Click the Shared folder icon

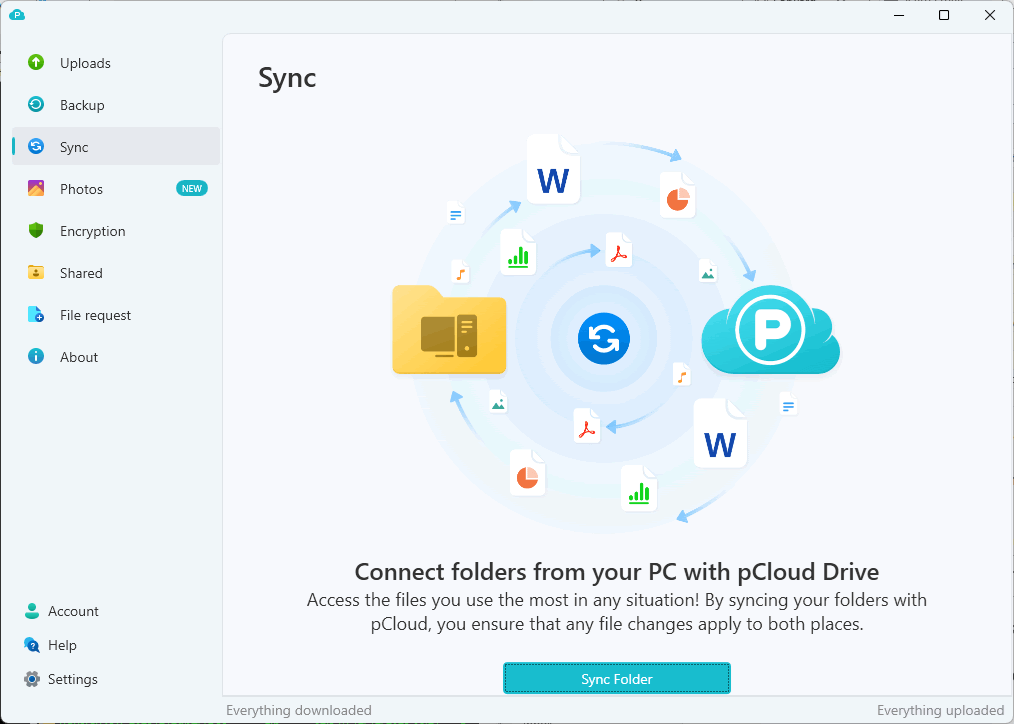coord(36,273)
